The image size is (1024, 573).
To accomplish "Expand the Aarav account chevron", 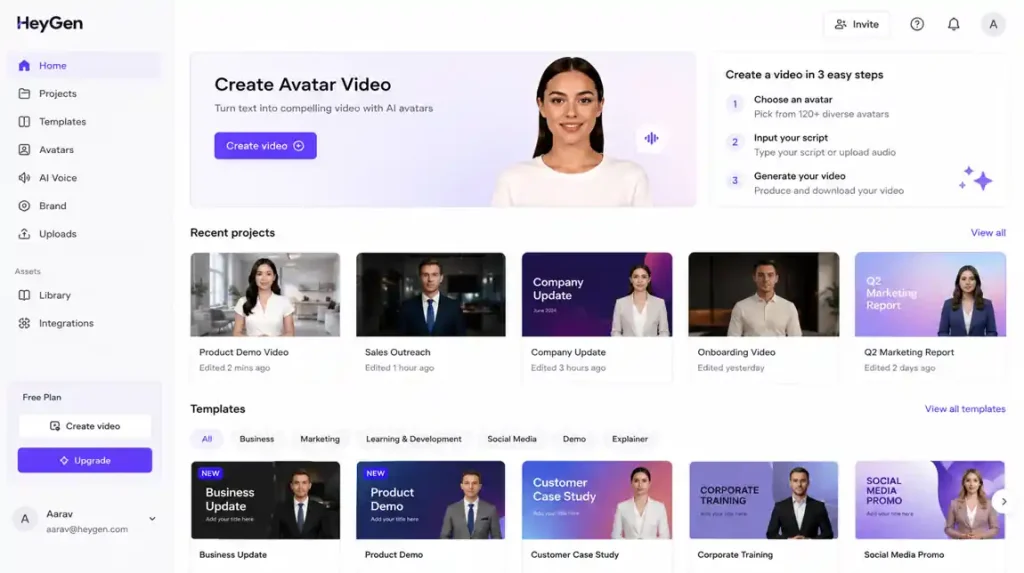I will (x=152, y=519).
